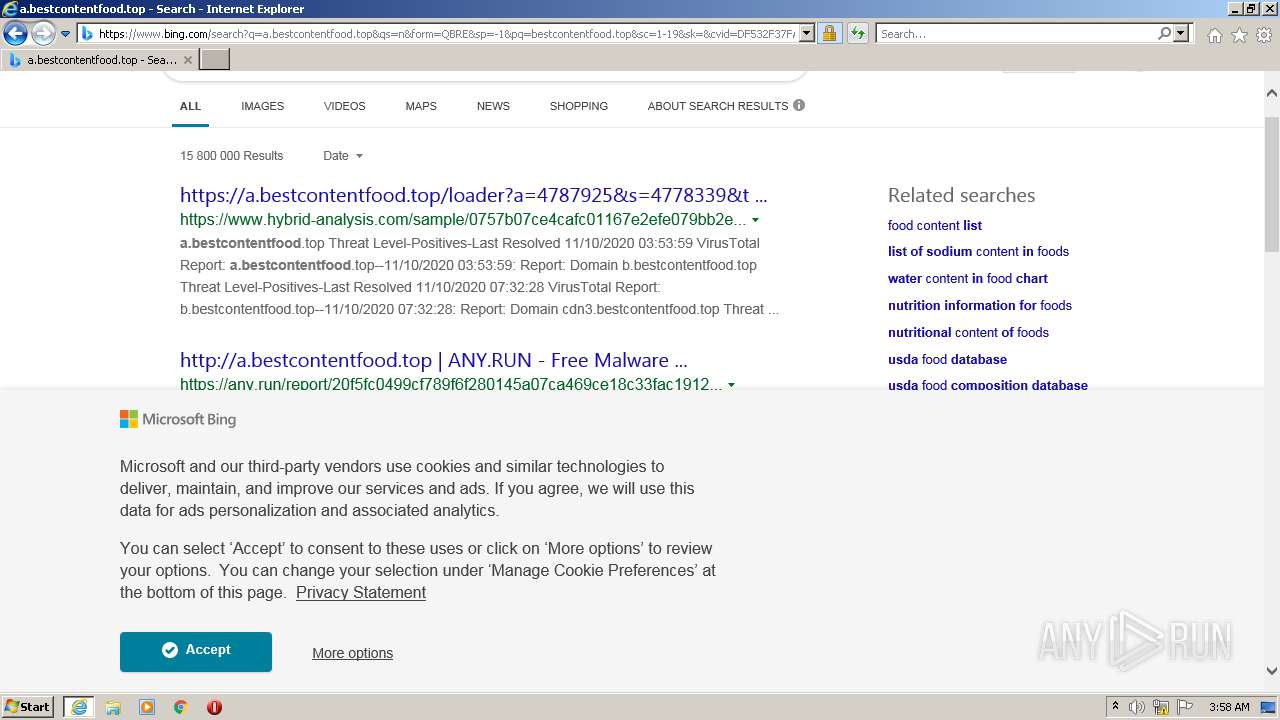Screen dimensions: 1280x720
Task: Click the 'Related searches' heading
Action: tap(961, 195)
